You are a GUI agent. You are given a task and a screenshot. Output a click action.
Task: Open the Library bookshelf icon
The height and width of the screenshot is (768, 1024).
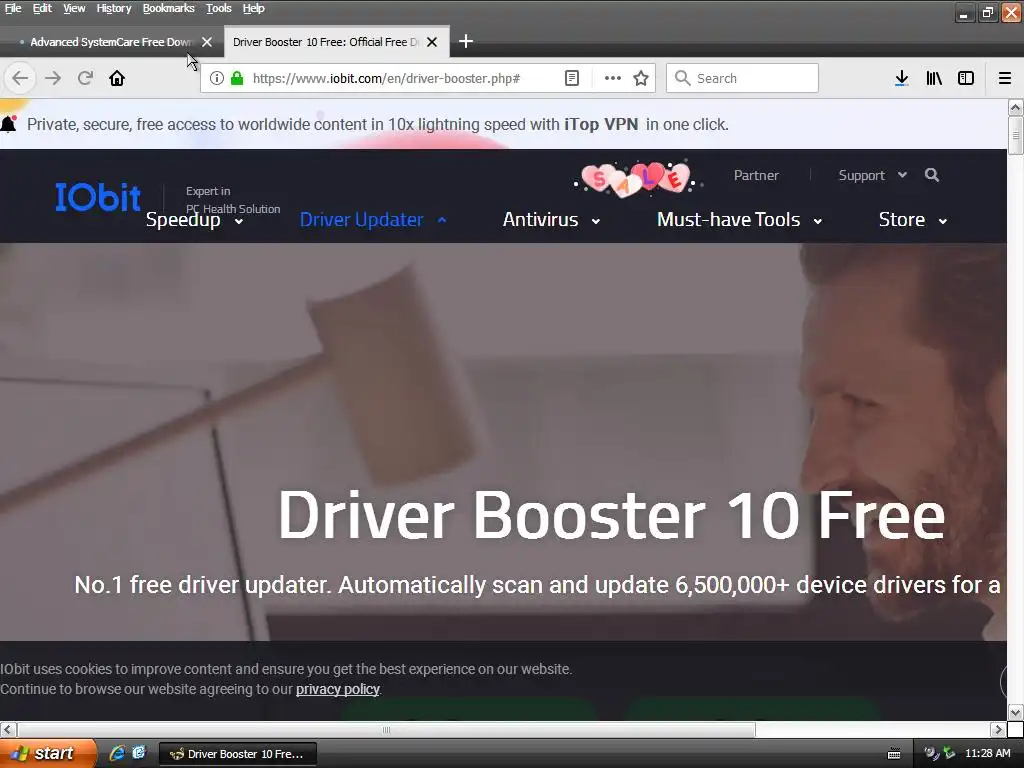tap(934, 78)
